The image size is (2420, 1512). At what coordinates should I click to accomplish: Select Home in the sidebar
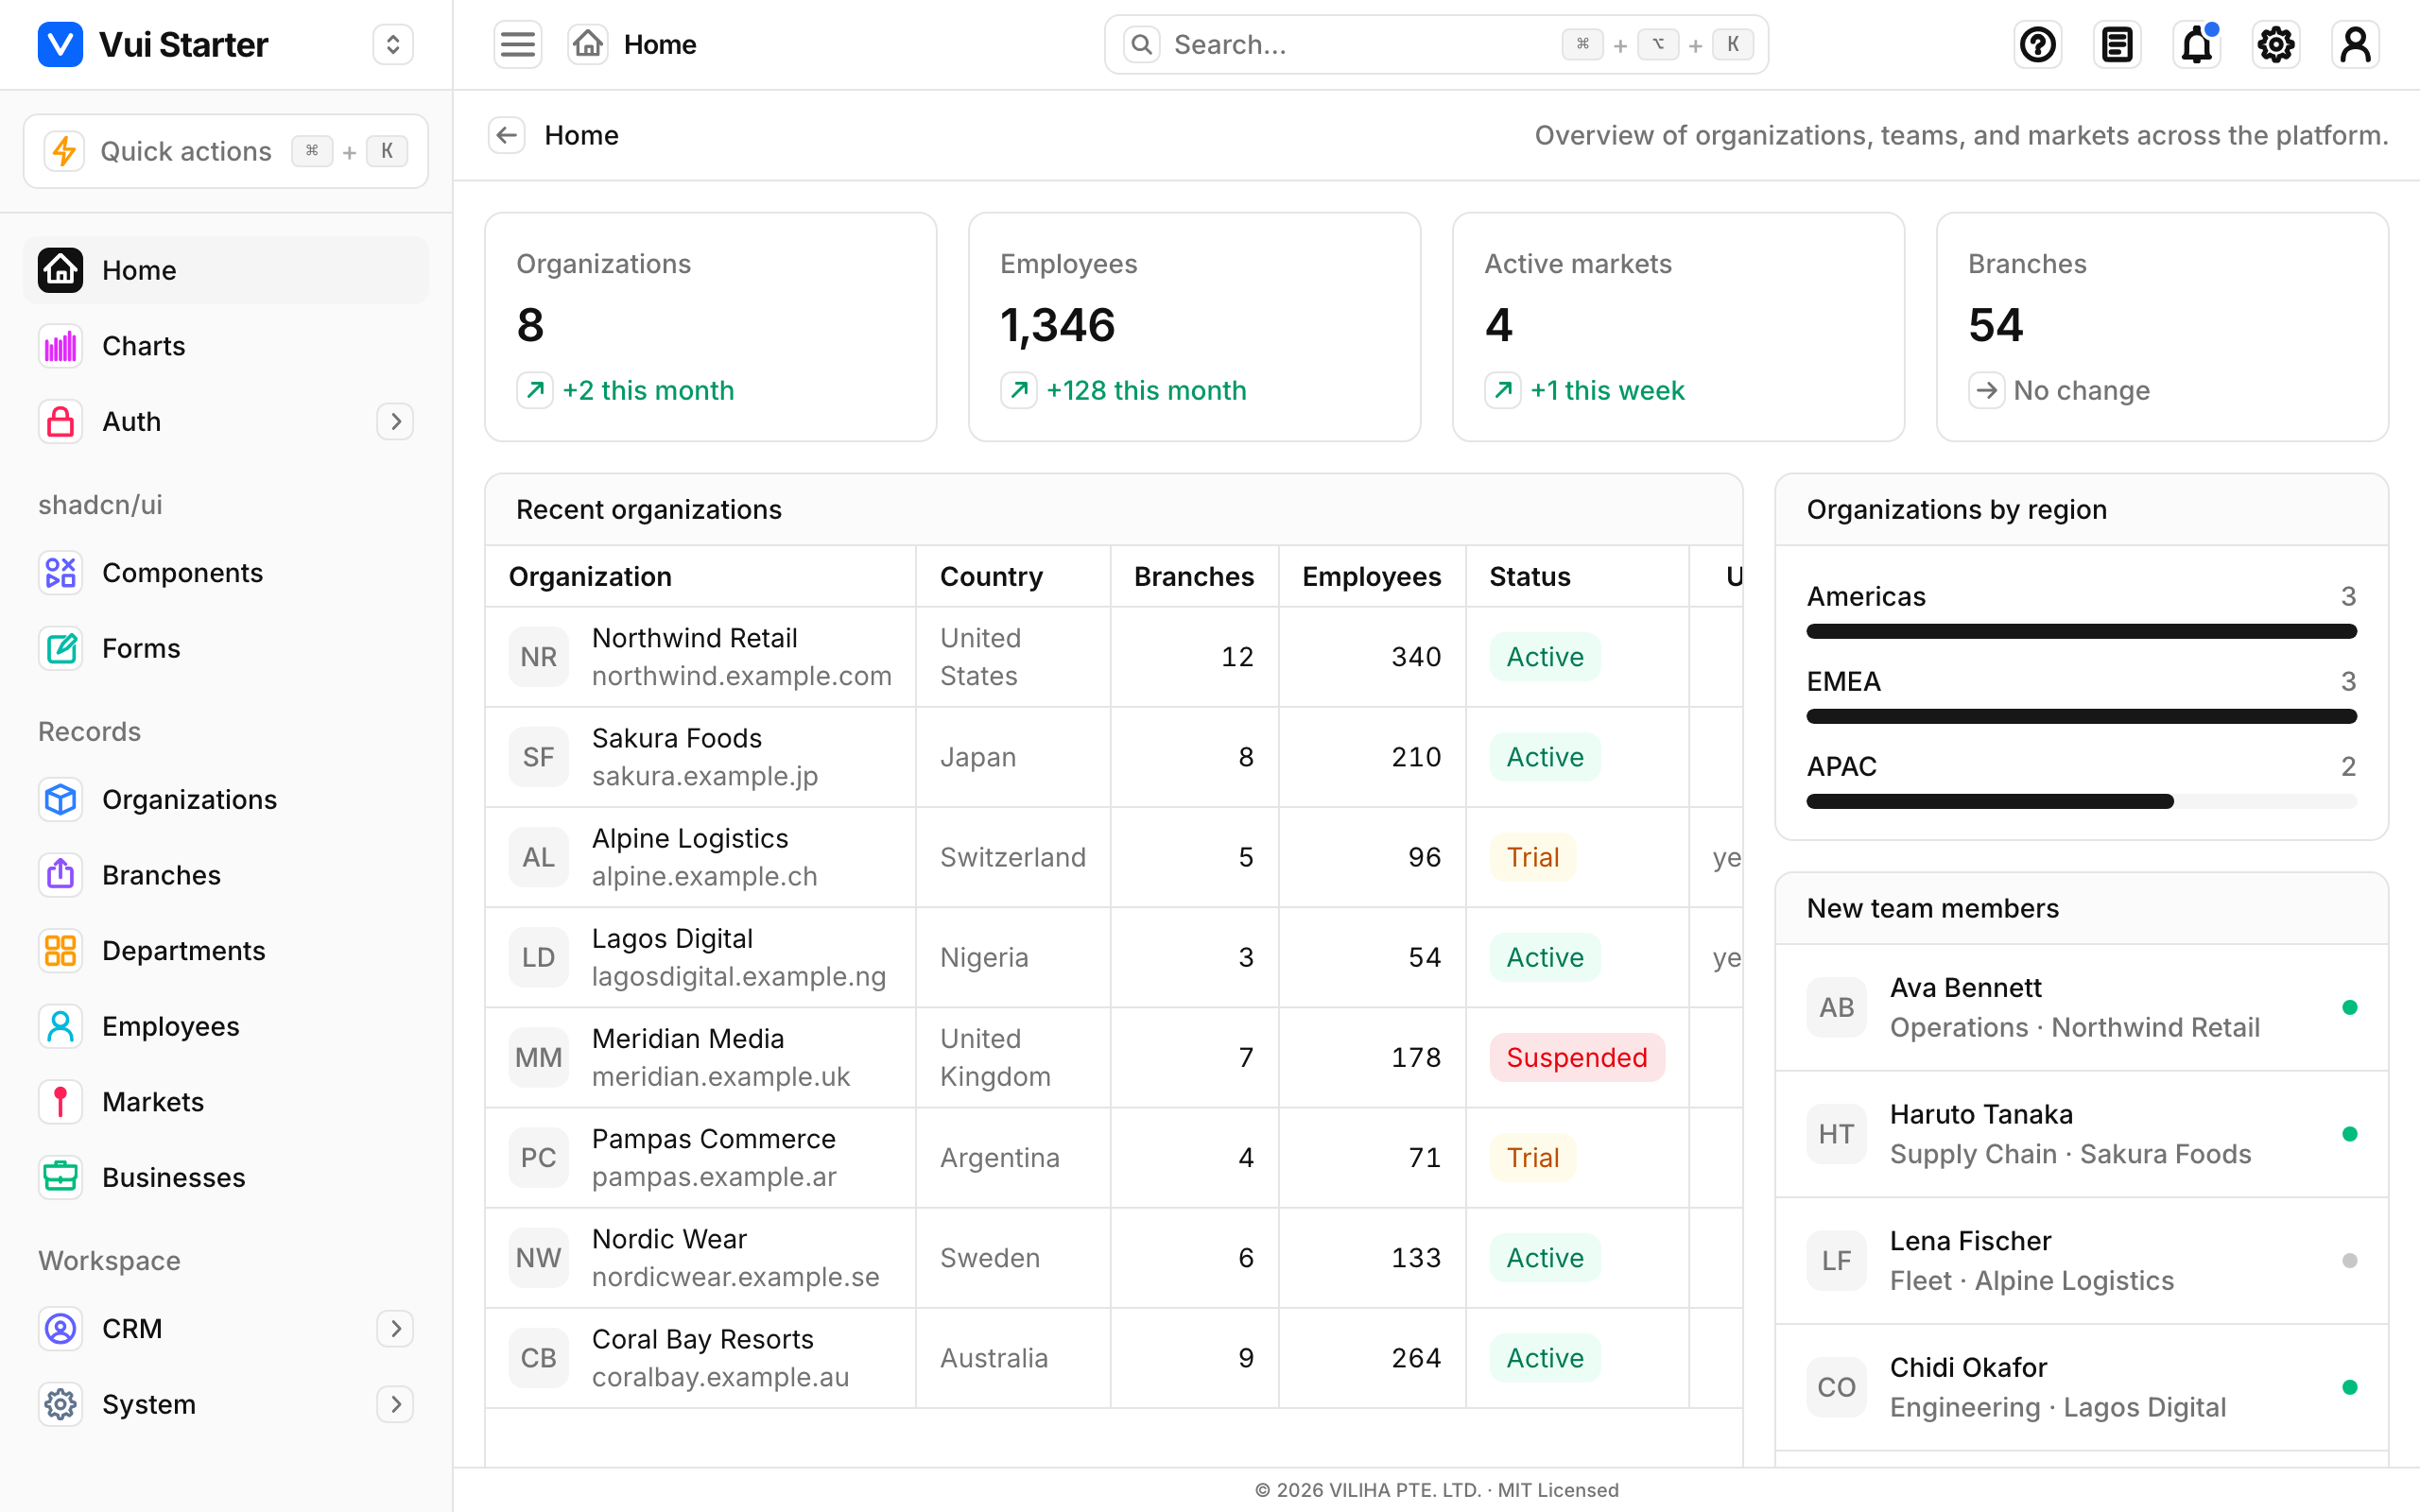click(x=226, y=270)
